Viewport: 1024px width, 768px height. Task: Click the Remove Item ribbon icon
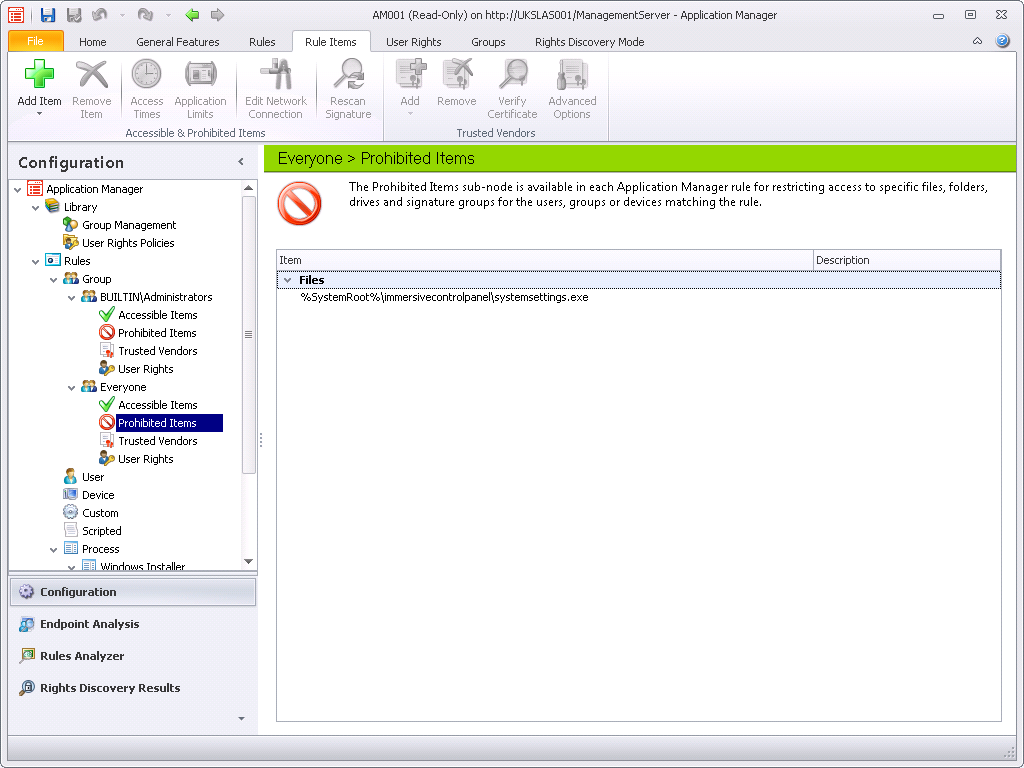[x=91, y=74]
